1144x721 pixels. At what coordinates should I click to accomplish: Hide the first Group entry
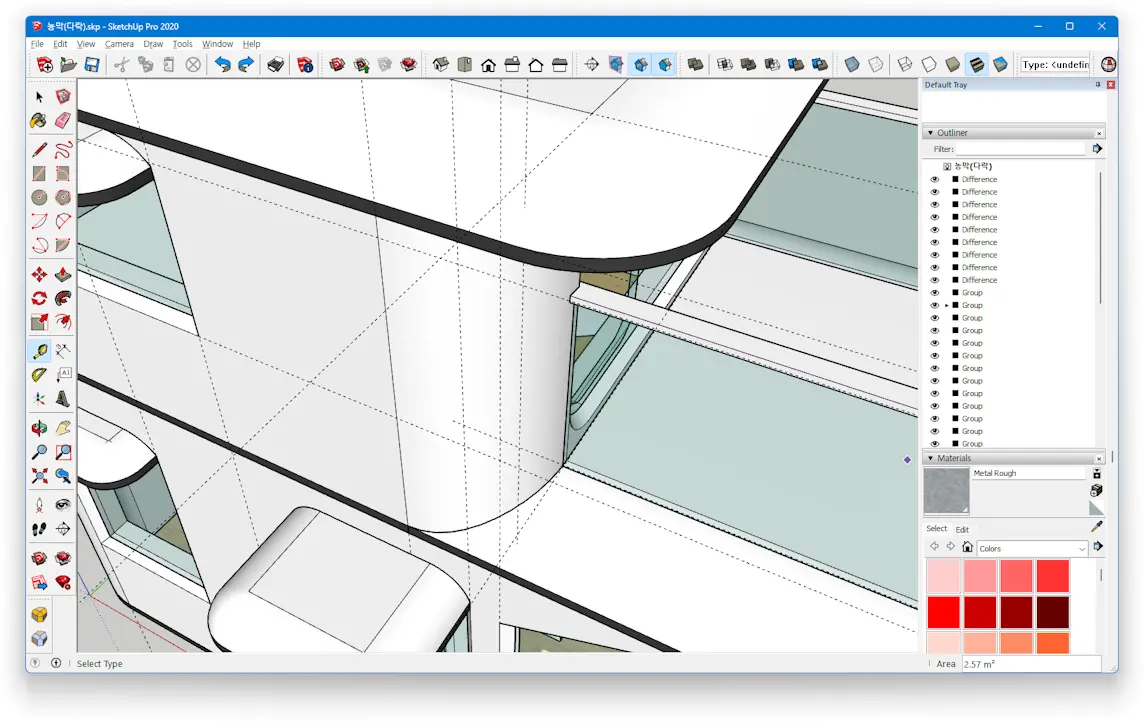pos(935,293)
